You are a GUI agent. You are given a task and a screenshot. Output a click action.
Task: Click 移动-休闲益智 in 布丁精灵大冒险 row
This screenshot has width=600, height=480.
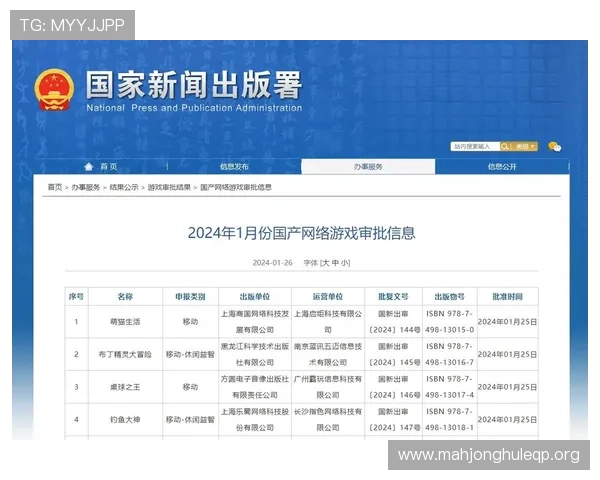pos(190,354)
